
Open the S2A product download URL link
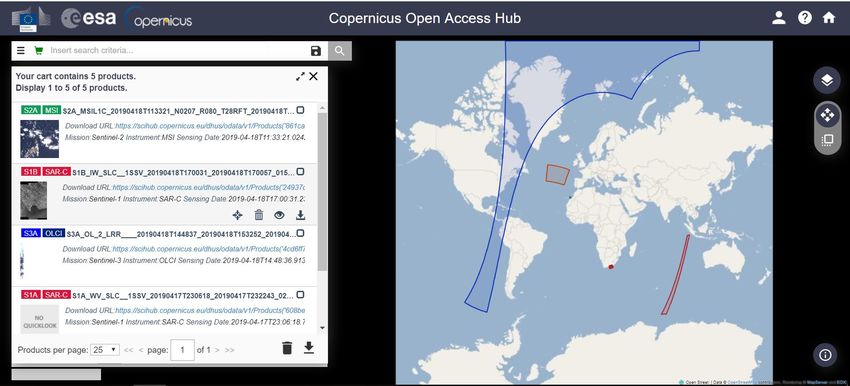(x=210, y=126)
